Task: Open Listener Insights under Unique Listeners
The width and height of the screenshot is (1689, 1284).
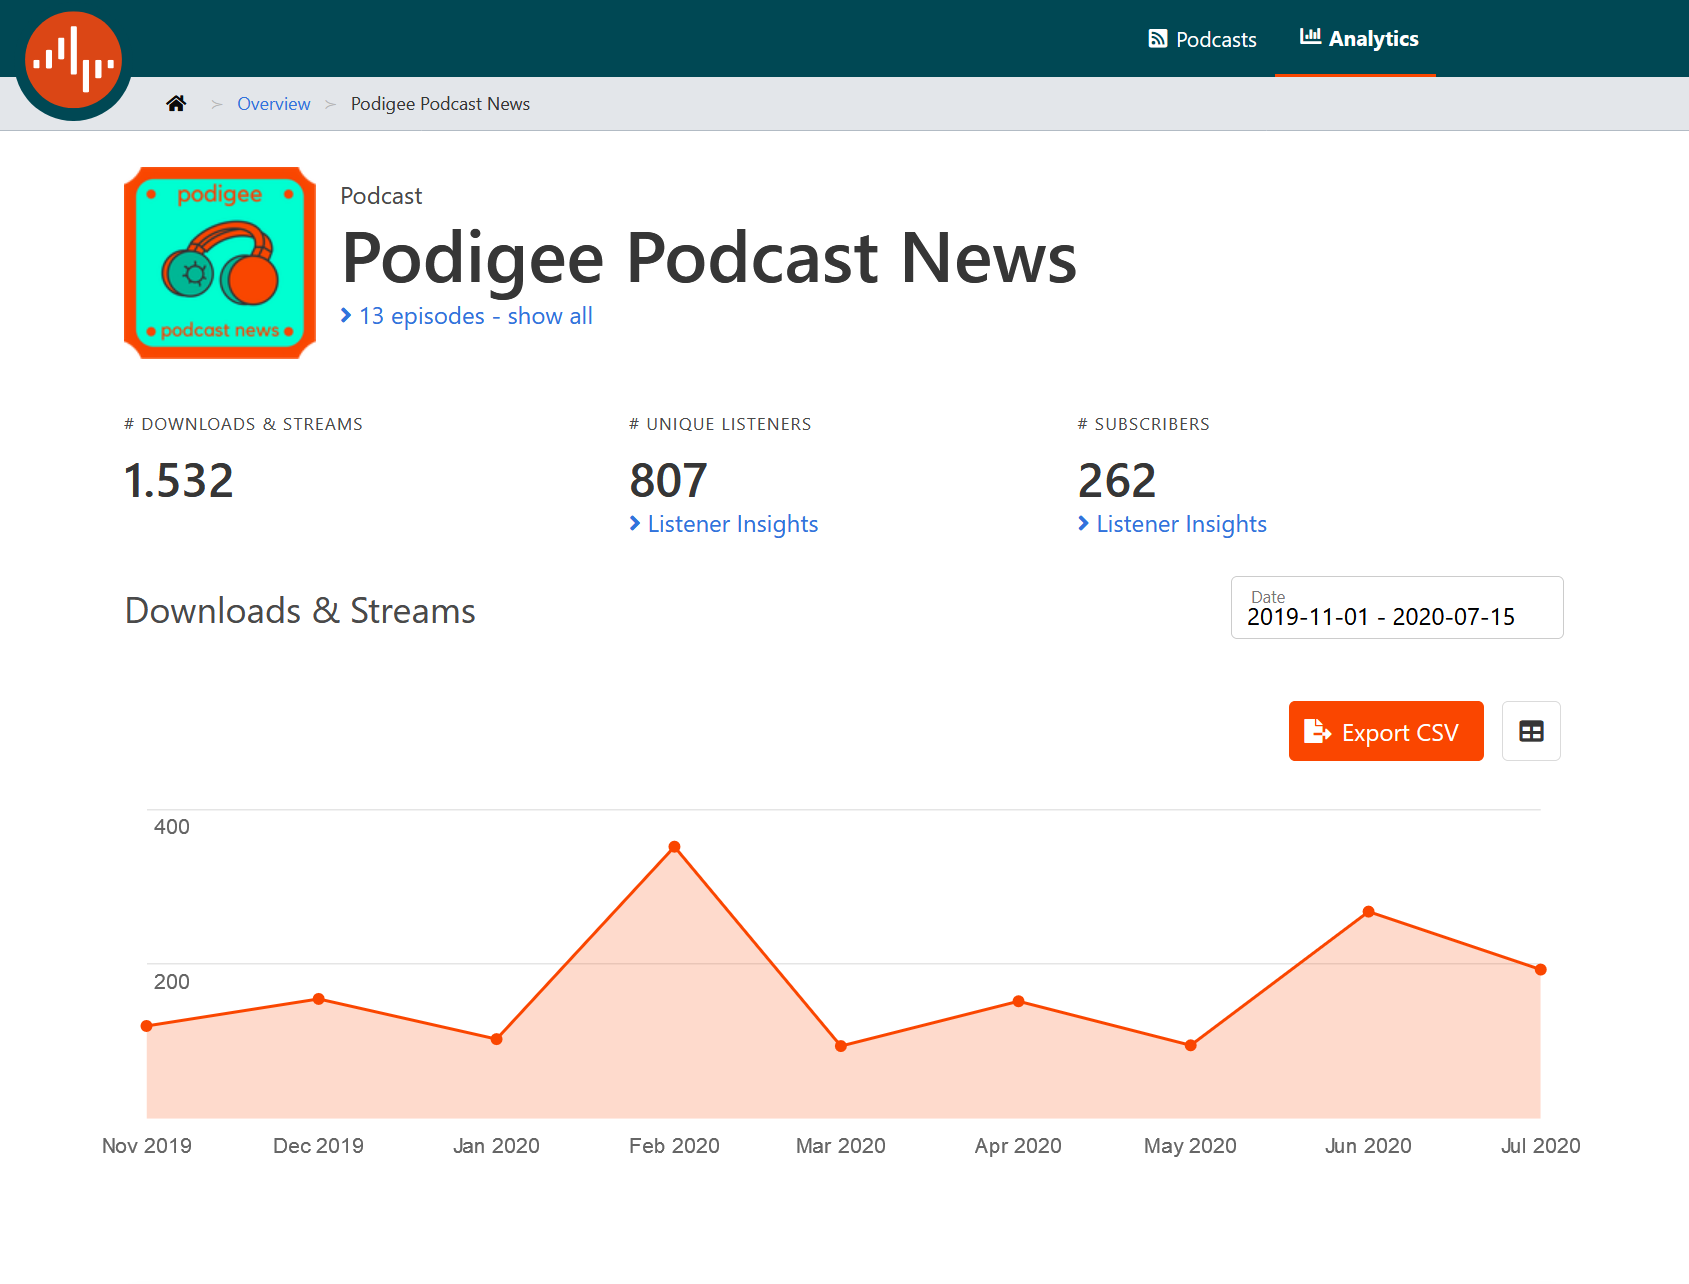Action: [x=724, y=524]
